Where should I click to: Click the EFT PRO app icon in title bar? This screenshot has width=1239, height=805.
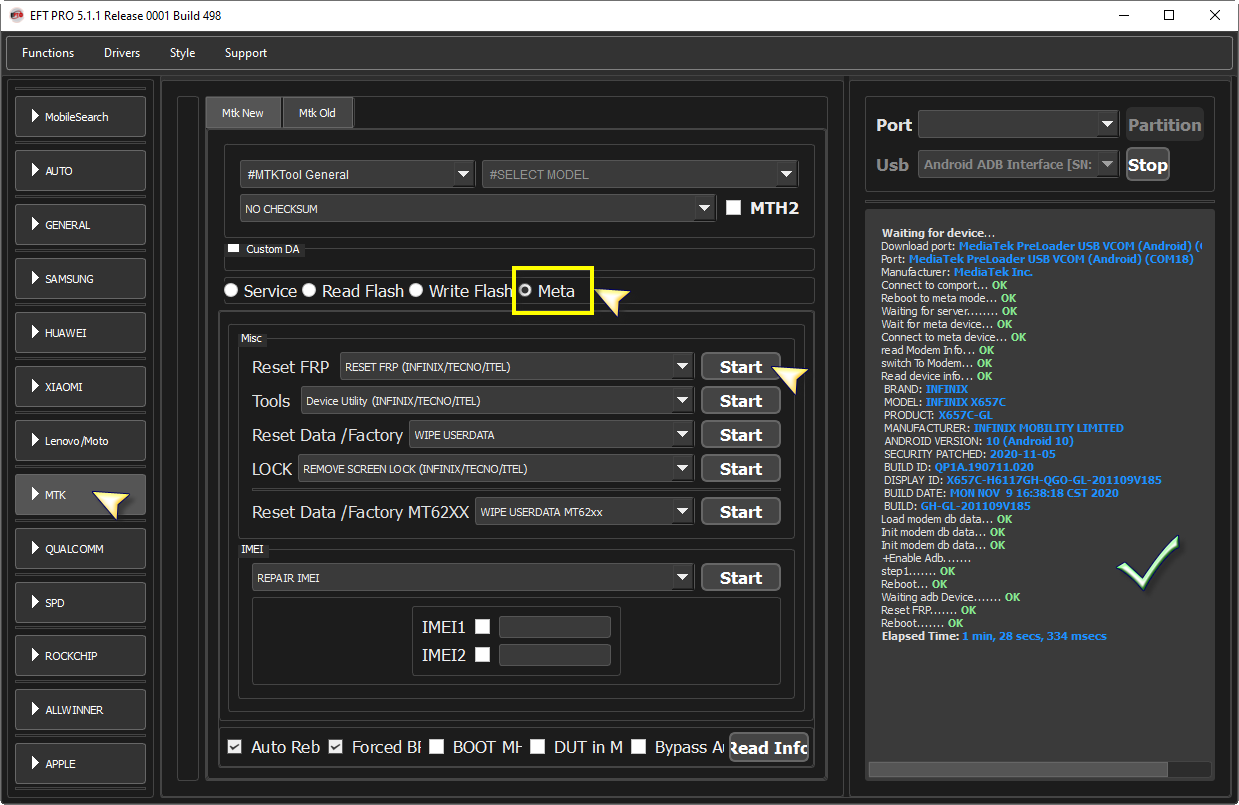click(x=16, y=16)
